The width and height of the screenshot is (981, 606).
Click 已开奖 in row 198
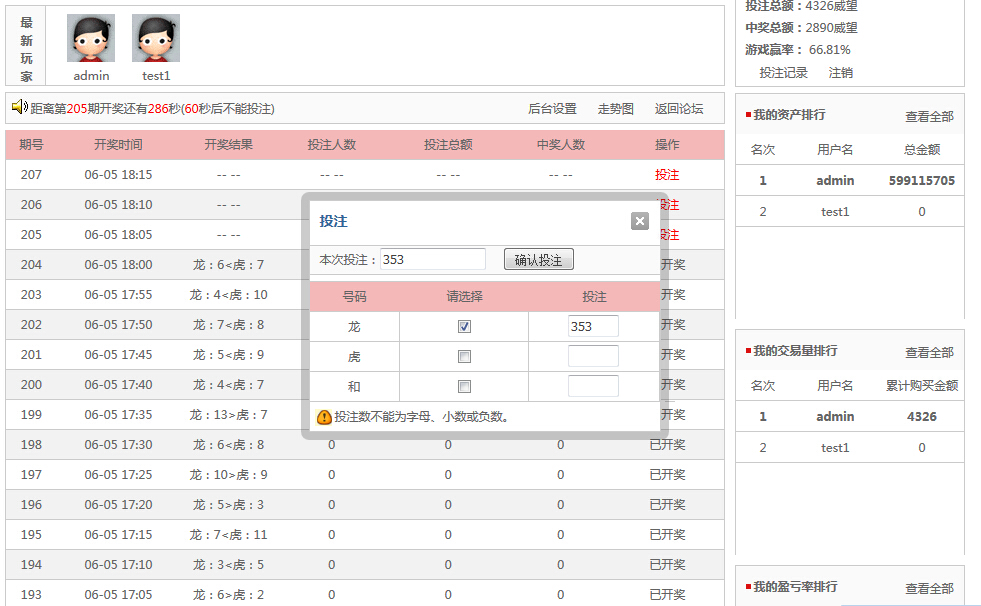tap(667, 445)
